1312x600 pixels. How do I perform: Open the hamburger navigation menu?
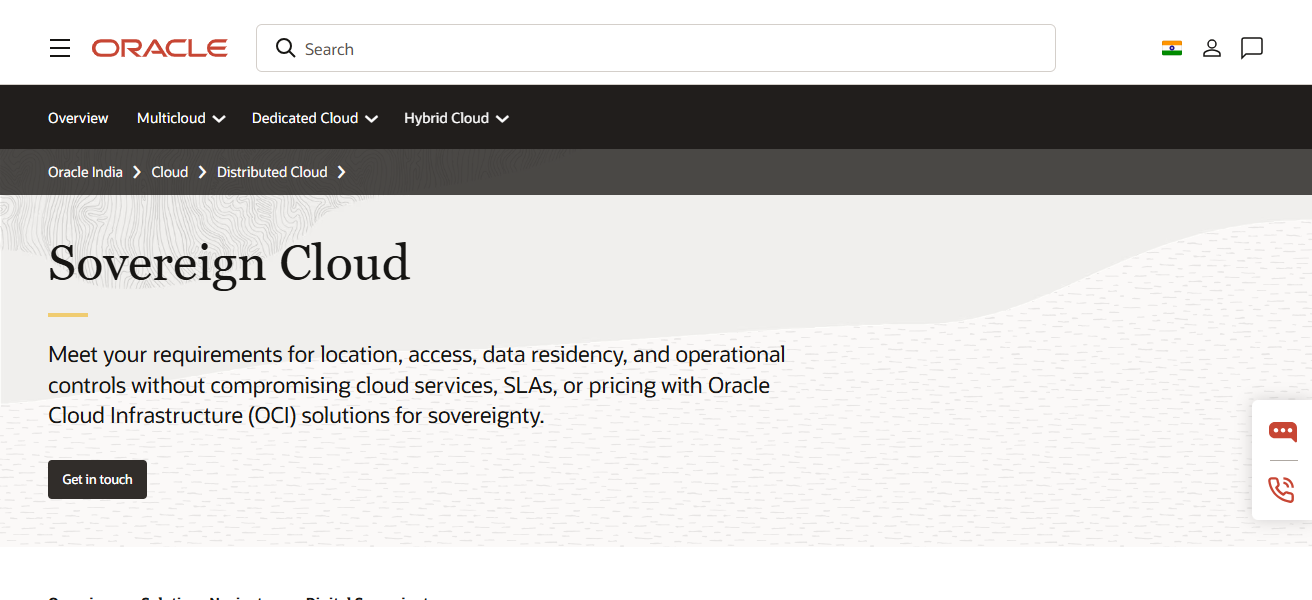coord(59,47)
